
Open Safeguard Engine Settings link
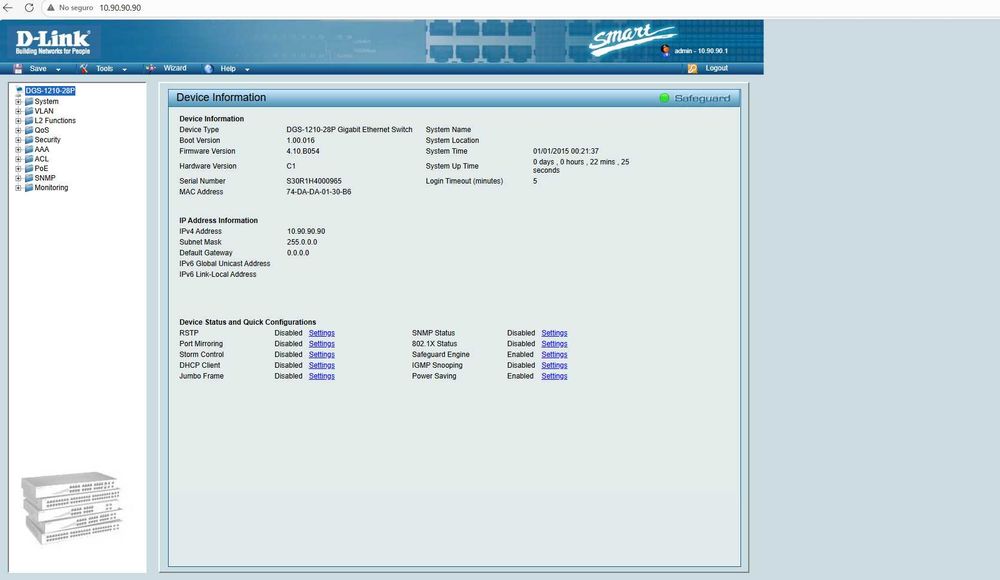pos(554,355)
